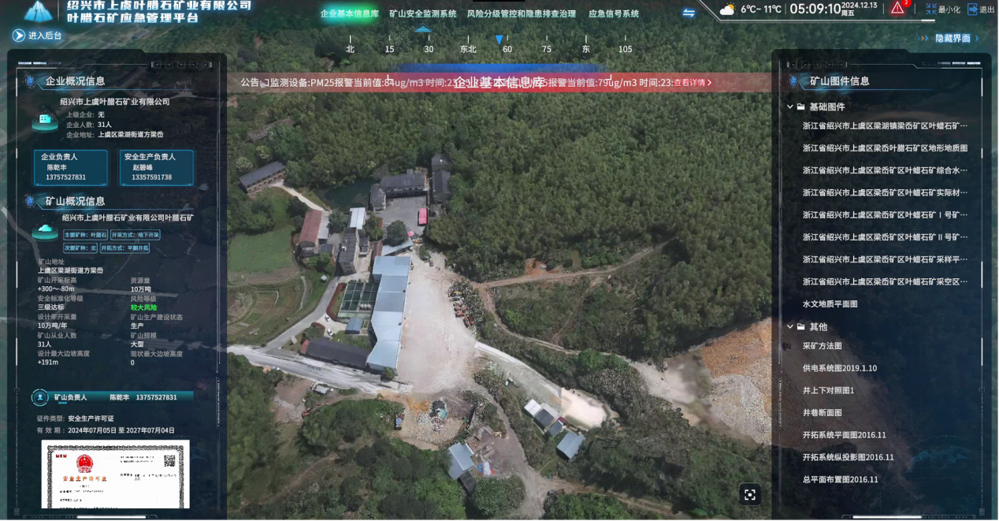Click the weather cloud icon
This screenshot has height=521, width=999.
(727, 10)
